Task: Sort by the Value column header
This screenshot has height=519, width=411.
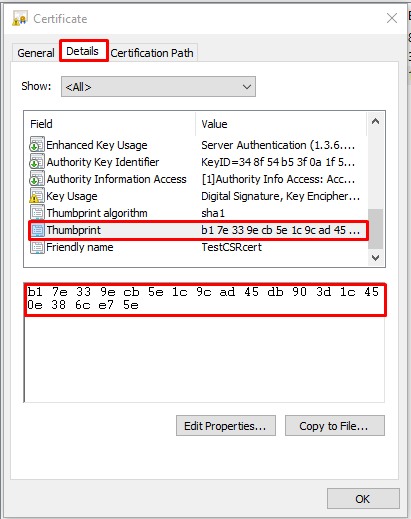Action: tap(281, 124)
